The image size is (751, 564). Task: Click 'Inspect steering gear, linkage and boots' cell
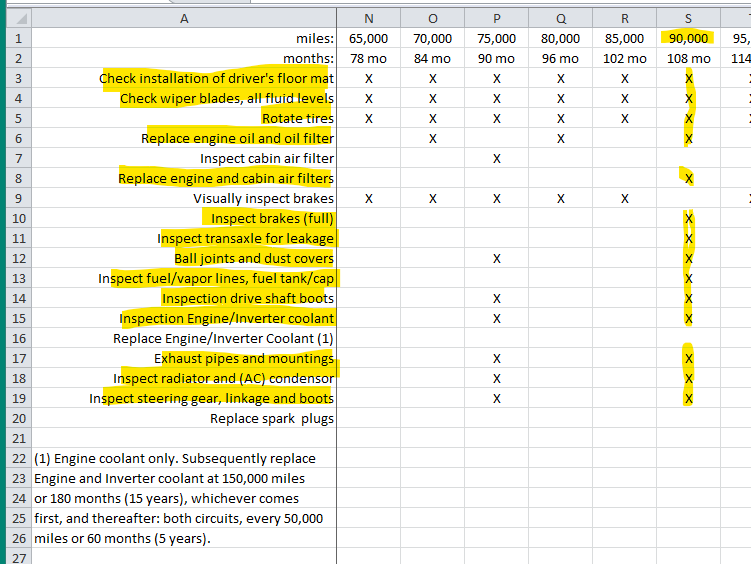[184, 399]
